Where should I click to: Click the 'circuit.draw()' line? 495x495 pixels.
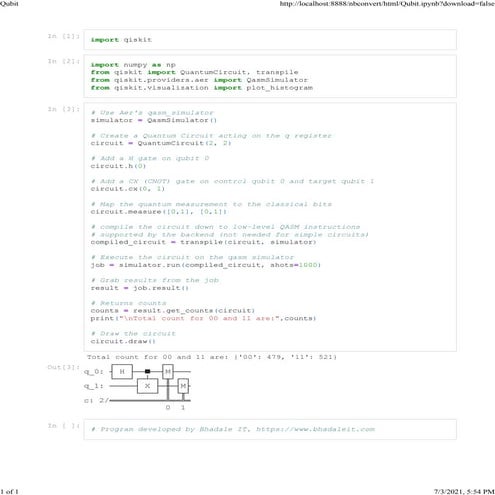click(x=123, y=341)
